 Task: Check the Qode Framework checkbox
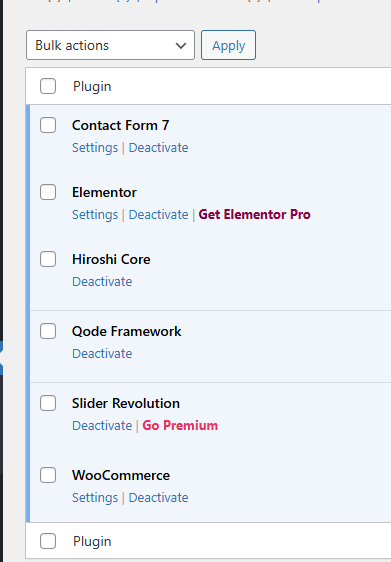pos(48,331)
